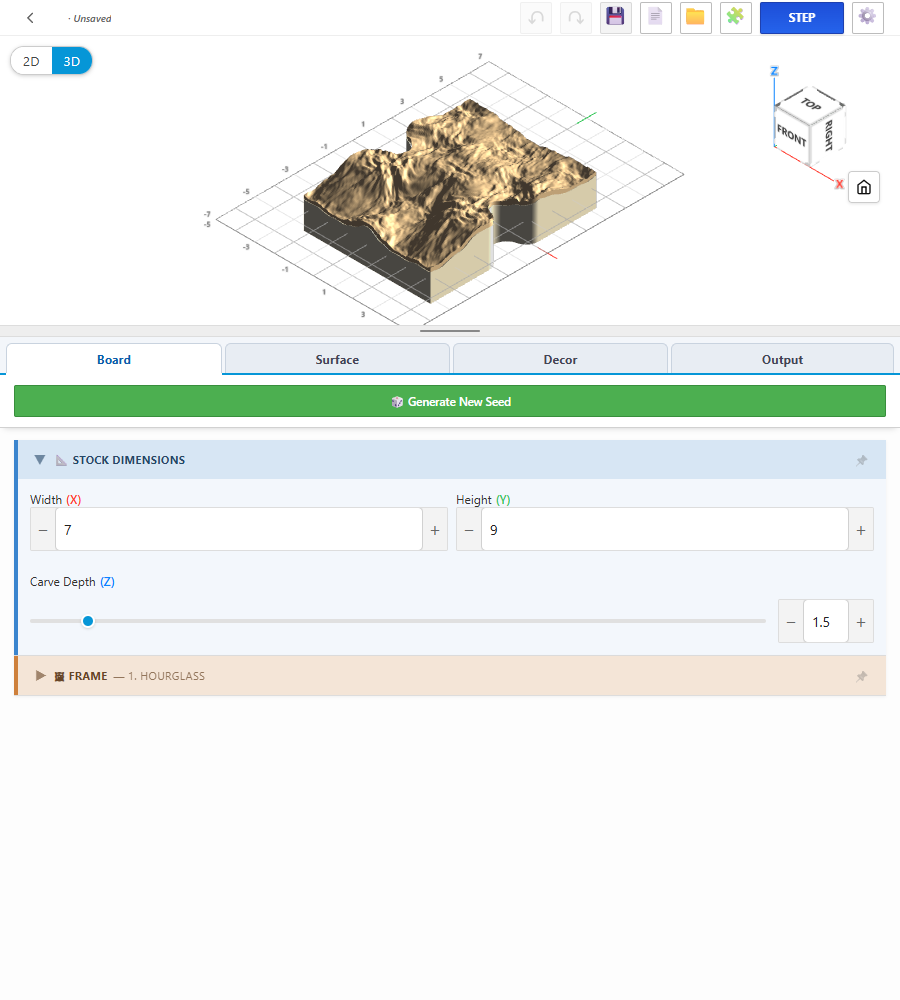The width and height of the screenshot is (900, 1000).
Task: Decrease the Width (X) value
Action: coord(43,530)
